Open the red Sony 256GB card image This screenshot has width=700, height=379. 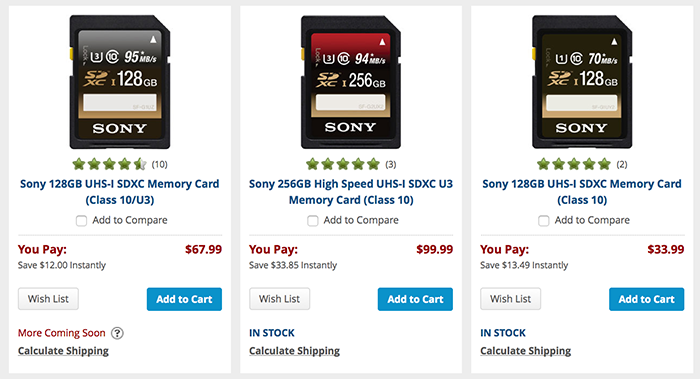click(351, 82)
